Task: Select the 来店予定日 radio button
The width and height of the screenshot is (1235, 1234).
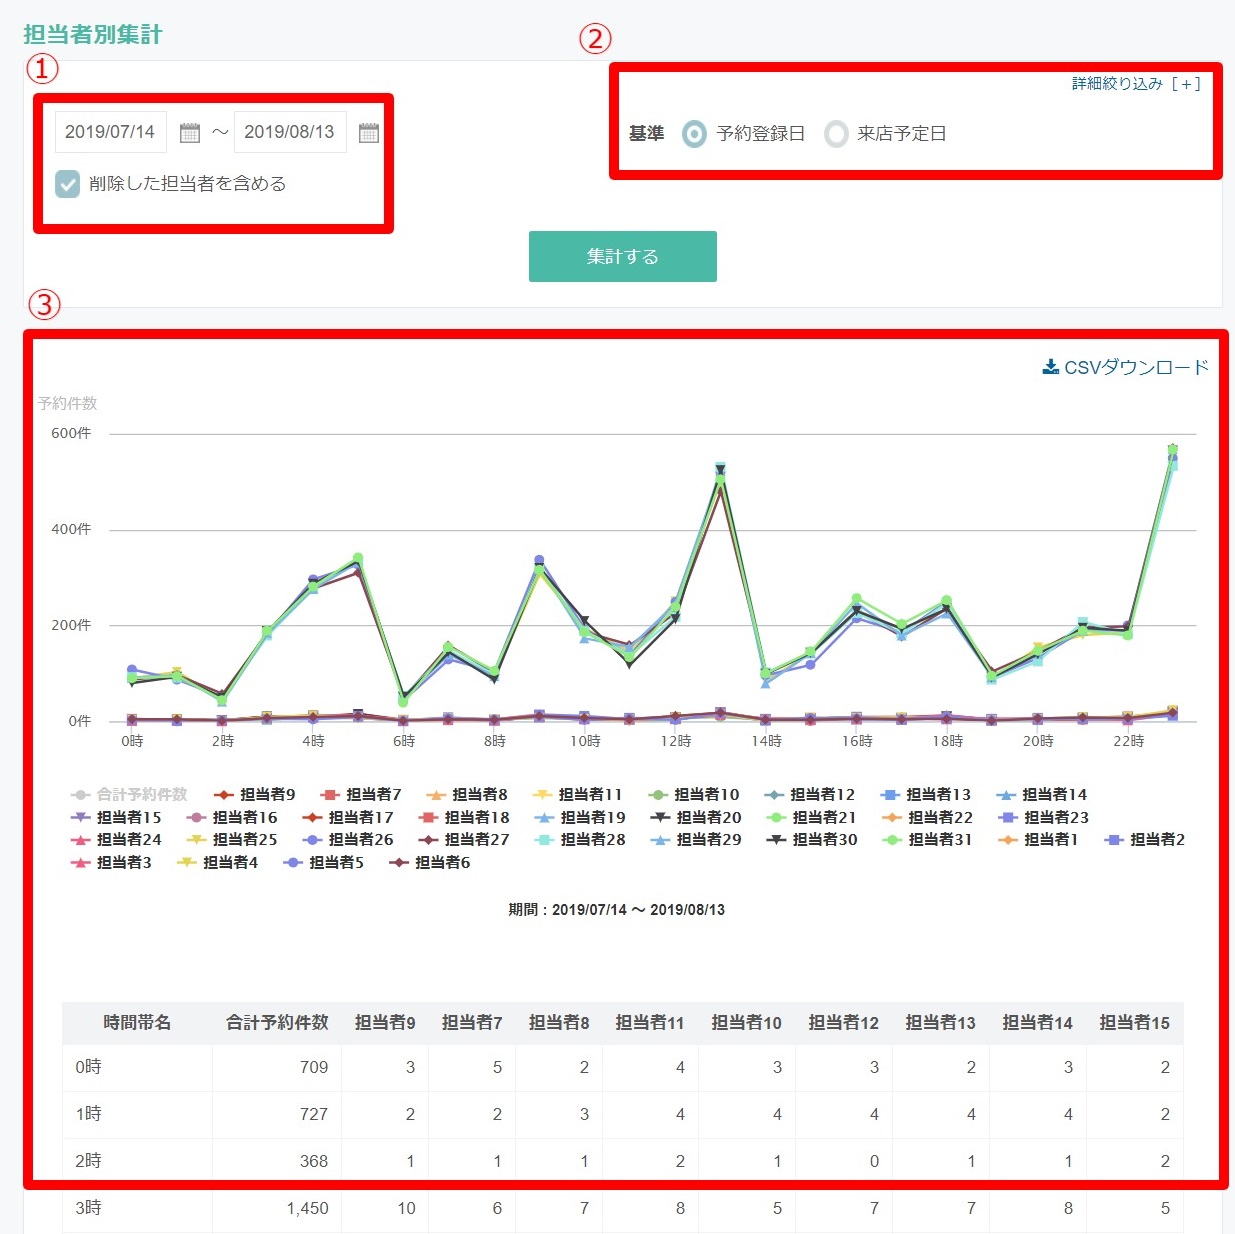Action: (836, 134)
